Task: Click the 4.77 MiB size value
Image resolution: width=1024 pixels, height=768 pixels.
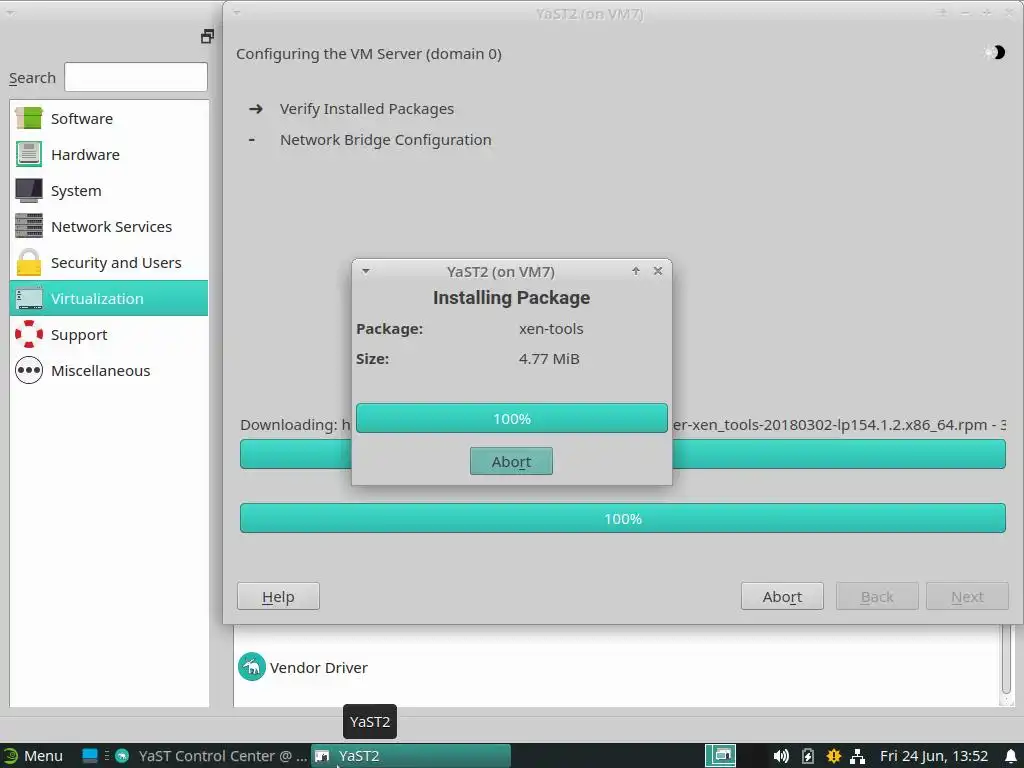Action: 549,359
